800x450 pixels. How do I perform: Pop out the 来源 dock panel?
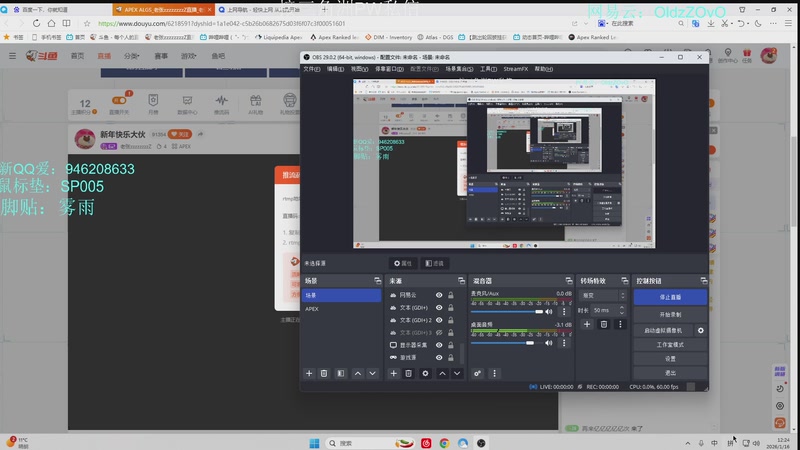461,281
